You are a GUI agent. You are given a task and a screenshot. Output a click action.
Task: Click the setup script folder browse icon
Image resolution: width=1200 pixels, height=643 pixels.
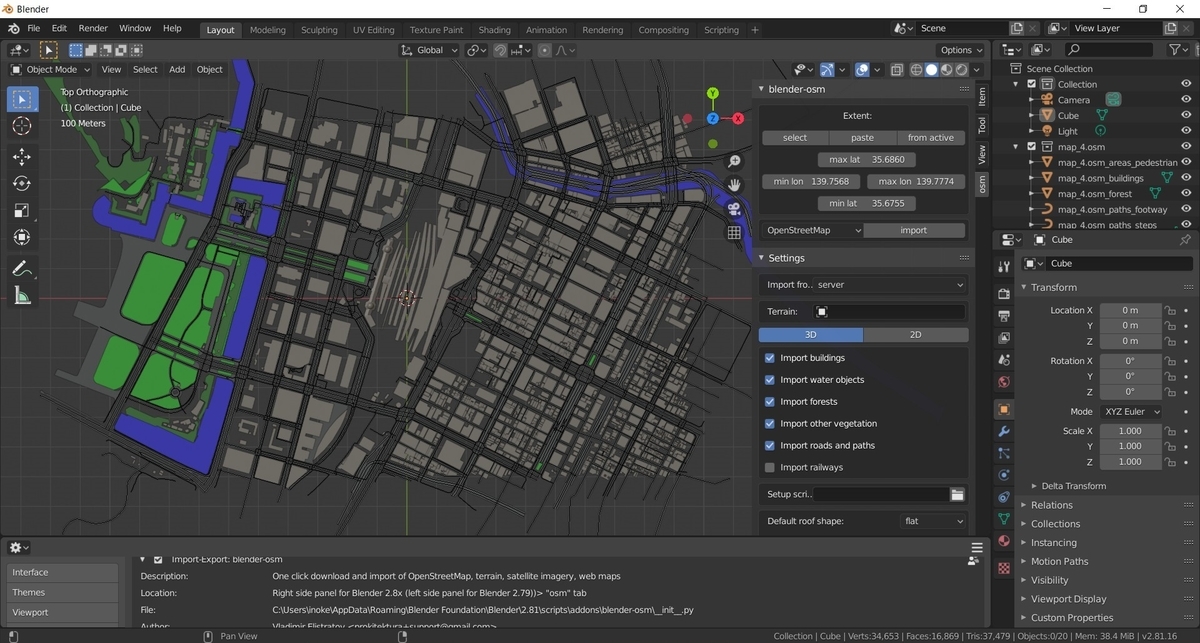[x=957, y=494]
